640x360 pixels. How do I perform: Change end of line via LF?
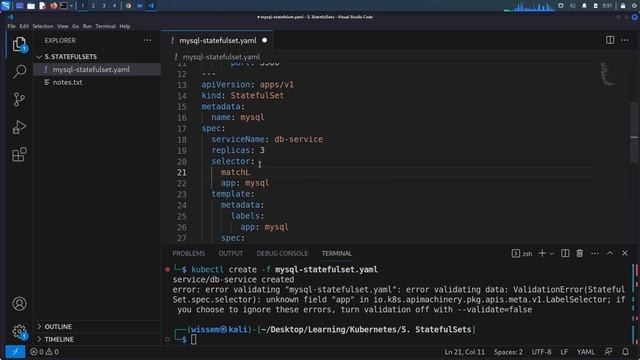point(564,352)
